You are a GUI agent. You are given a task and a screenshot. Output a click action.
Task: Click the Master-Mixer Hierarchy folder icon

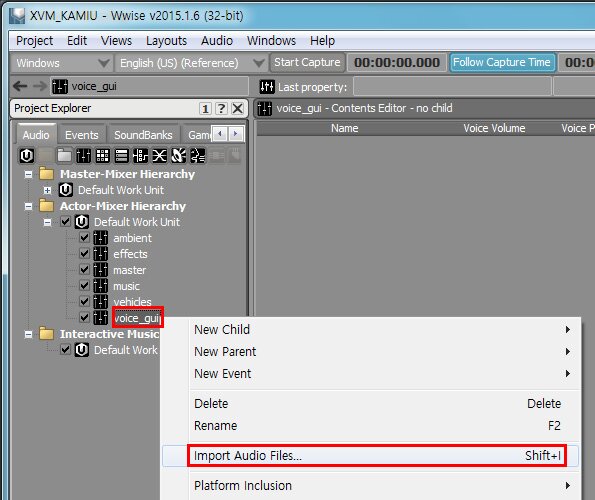pyautogui.click(x=47, y=174)
